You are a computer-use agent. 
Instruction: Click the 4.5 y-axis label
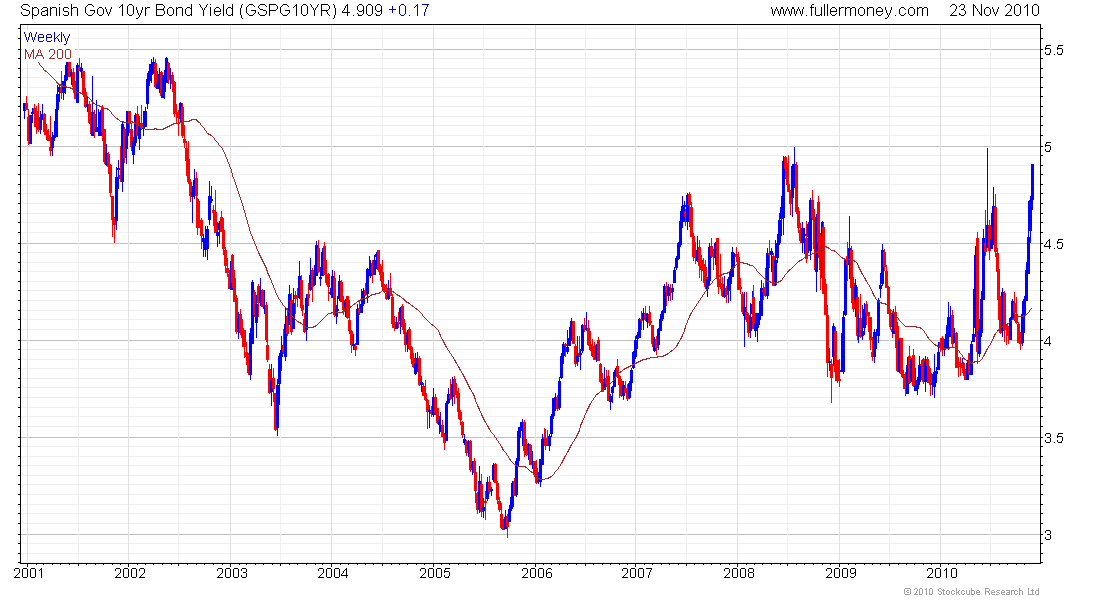coord(1054,244)
